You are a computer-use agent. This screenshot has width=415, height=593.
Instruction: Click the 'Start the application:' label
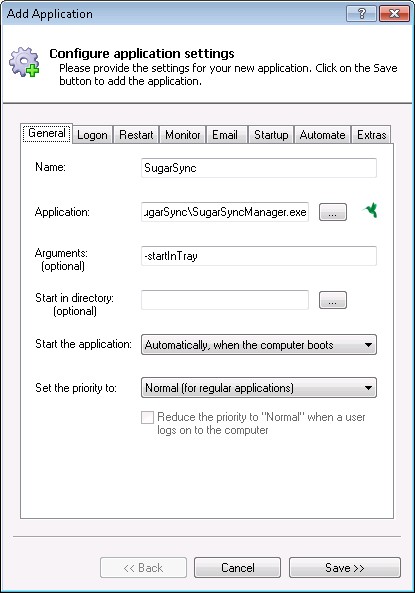[x=83, y=344]
